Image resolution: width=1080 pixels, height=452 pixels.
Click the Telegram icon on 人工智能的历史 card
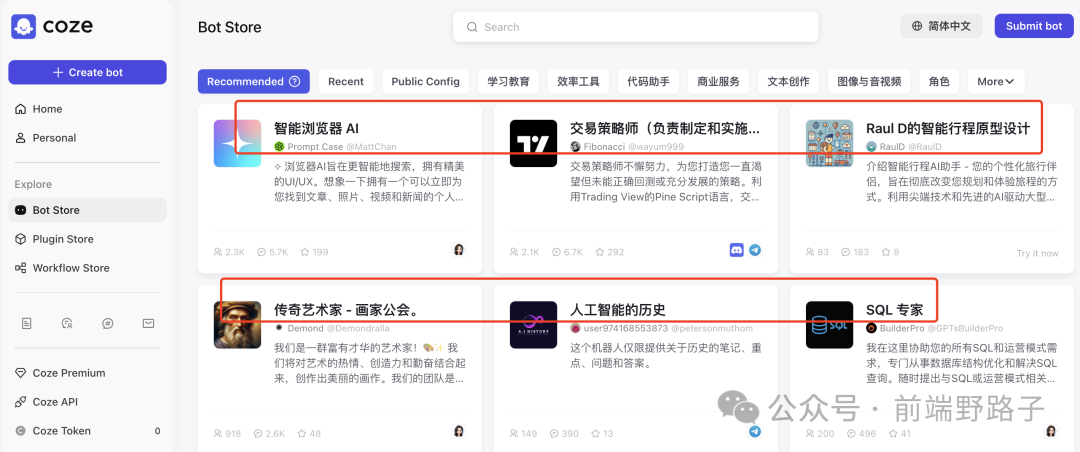point(755,431)
